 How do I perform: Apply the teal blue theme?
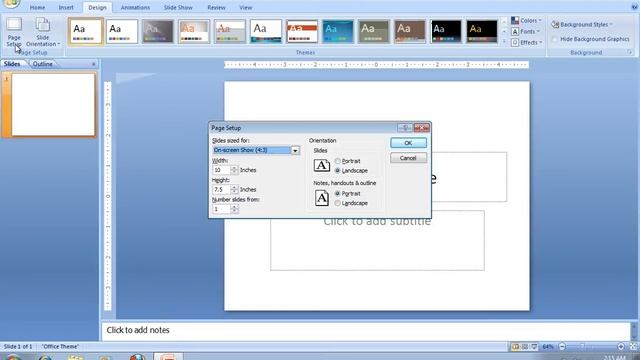338,31
